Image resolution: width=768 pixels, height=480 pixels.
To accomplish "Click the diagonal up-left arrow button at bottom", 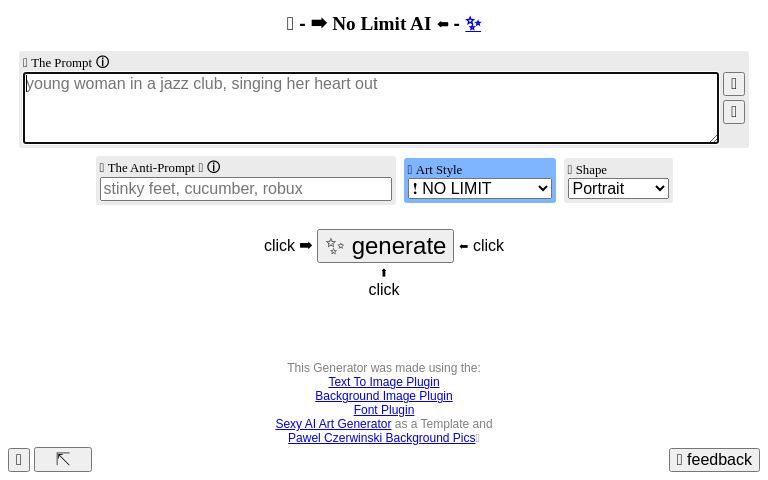I will tap(63, 459).
